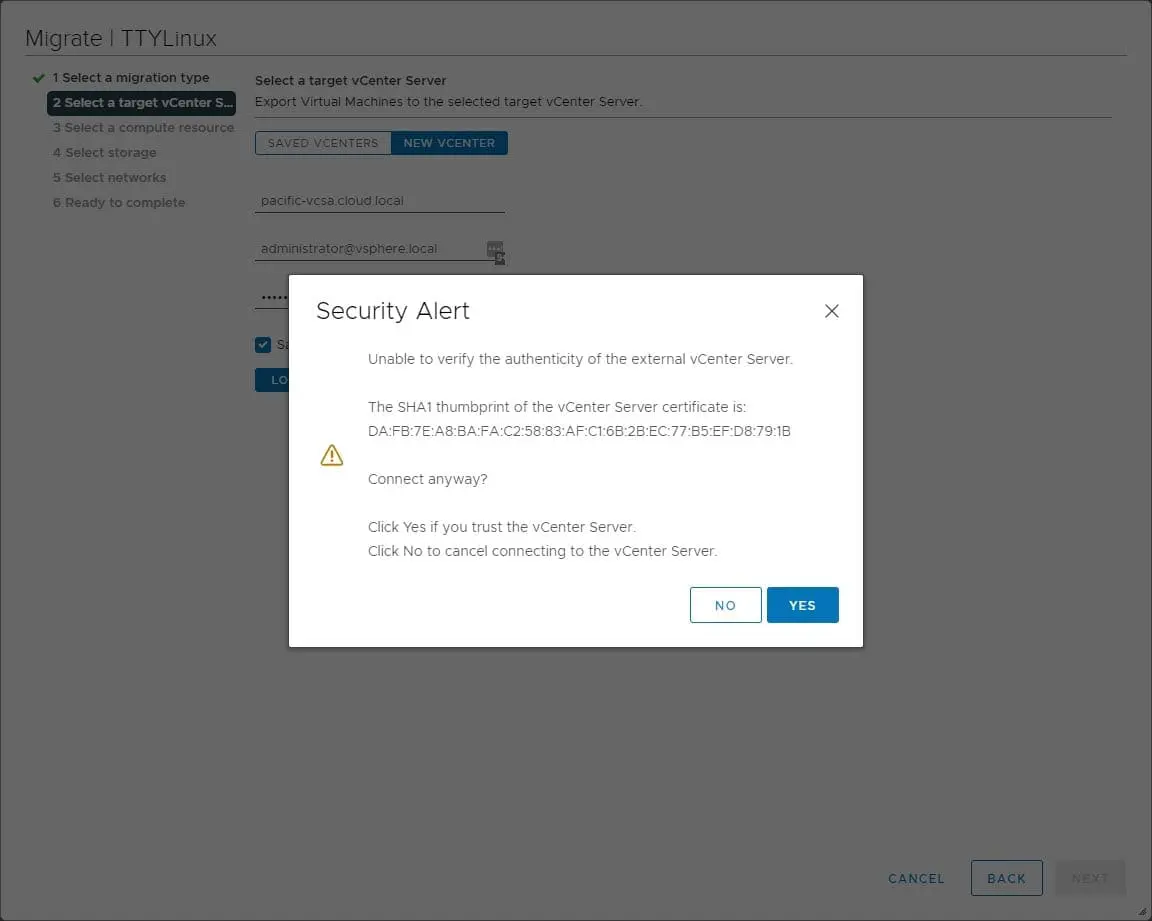This screenshot has width=1152, height=921.
Task: Cancel the Migrate wizard
Action: (x=916, y=878)
